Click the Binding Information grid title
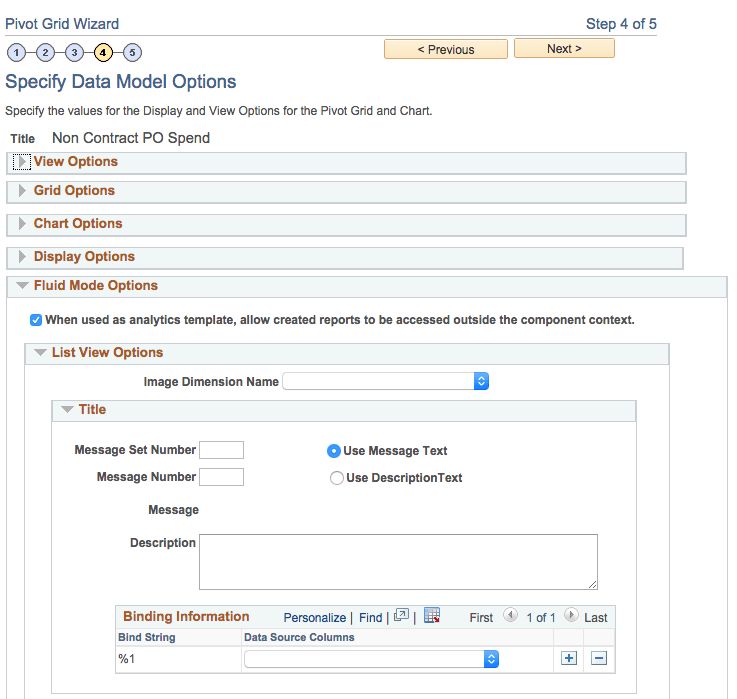Viewport: 737px width, 699px height. [186, 616]
